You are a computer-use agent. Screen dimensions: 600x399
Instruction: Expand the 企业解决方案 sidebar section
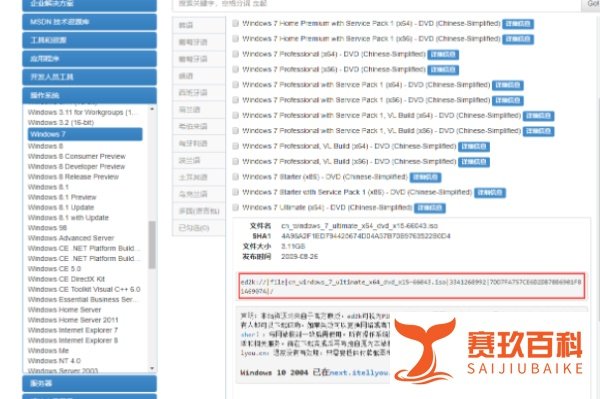(x=90, y=5)
